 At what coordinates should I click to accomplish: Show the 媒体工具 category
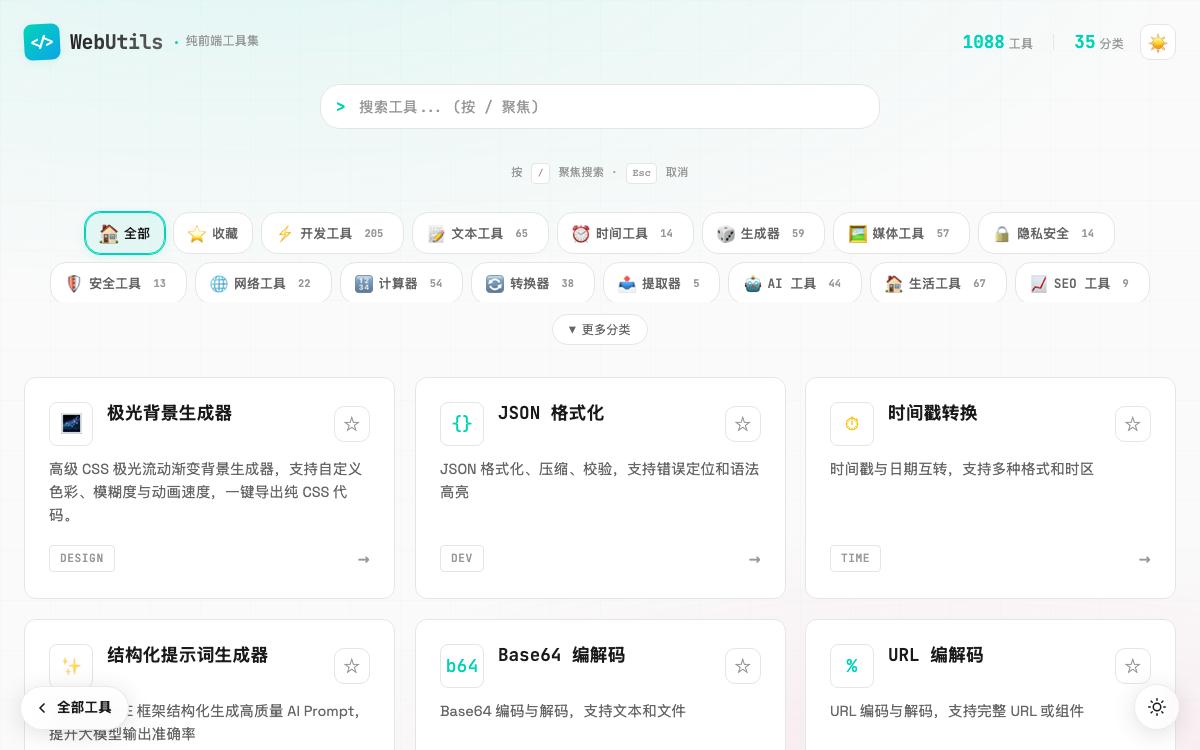901,233
